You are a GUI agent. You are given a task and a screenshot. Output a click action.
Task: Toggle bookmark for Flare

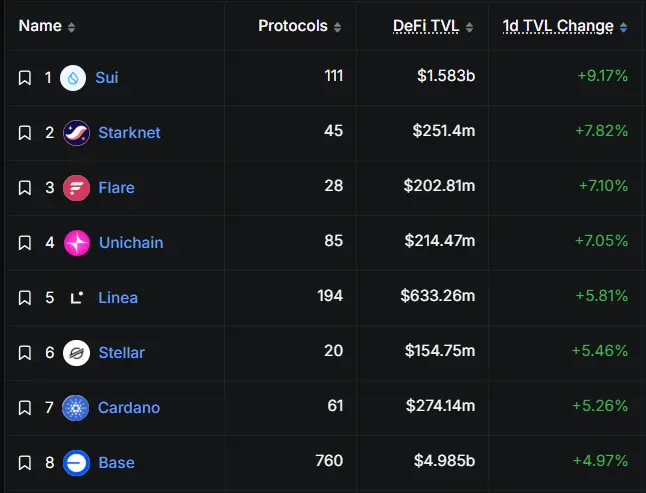coord(25,188)
